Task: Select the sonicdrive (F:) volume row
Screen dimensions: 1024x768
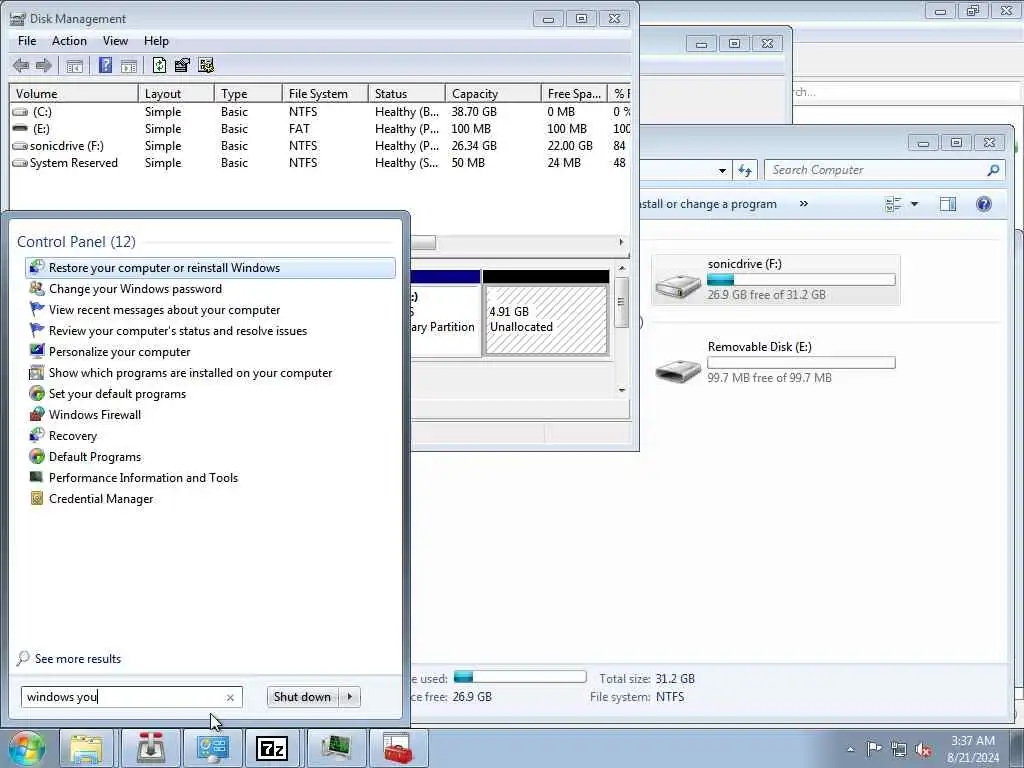Action: (320, 146)
